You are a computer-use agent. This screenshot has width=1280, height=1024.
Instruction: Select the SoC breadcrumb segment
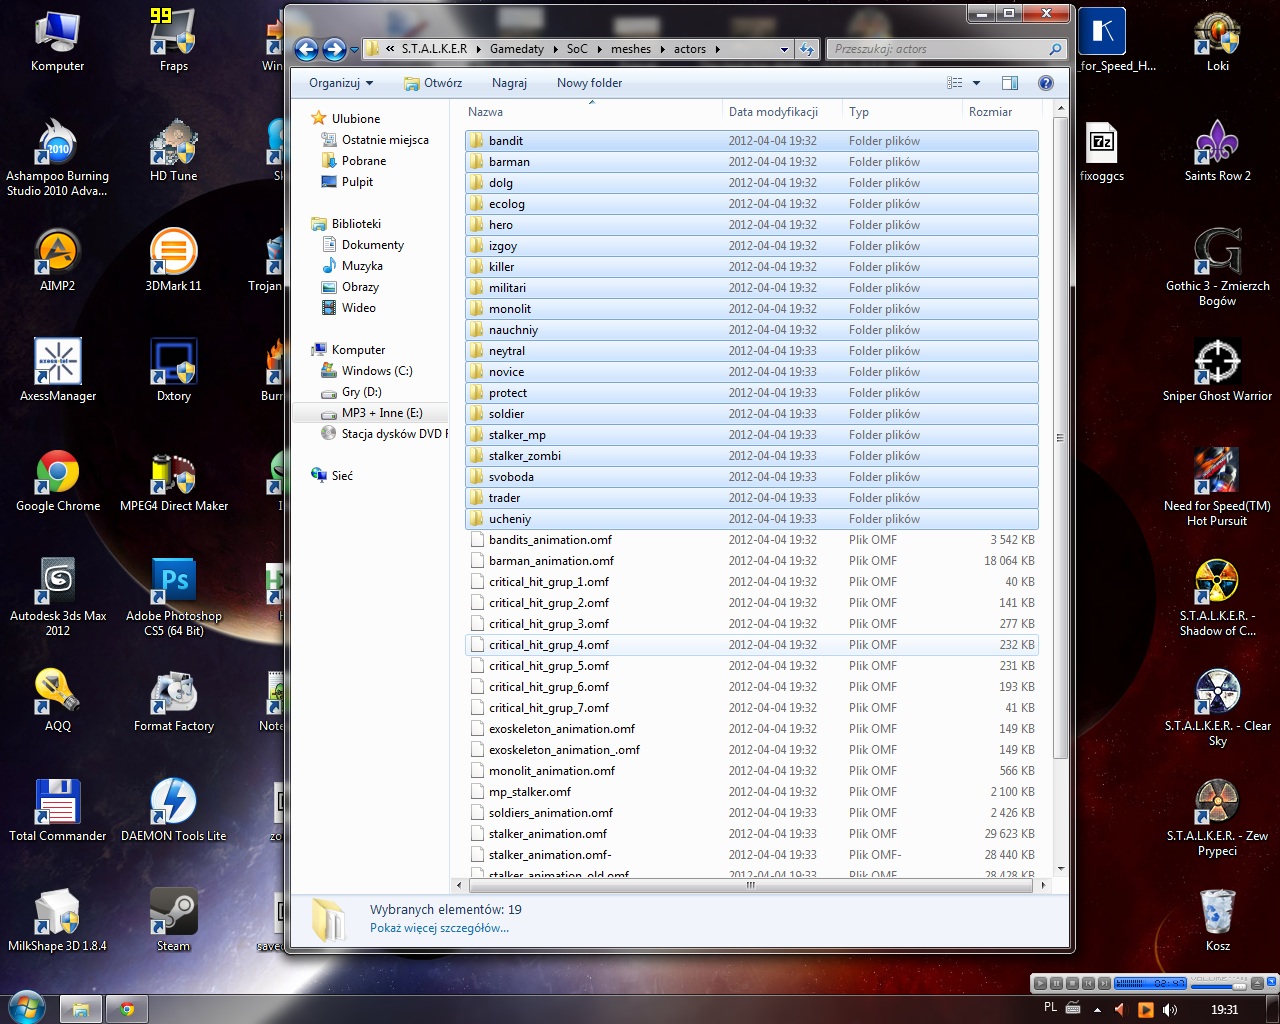(x=577, y=49)
